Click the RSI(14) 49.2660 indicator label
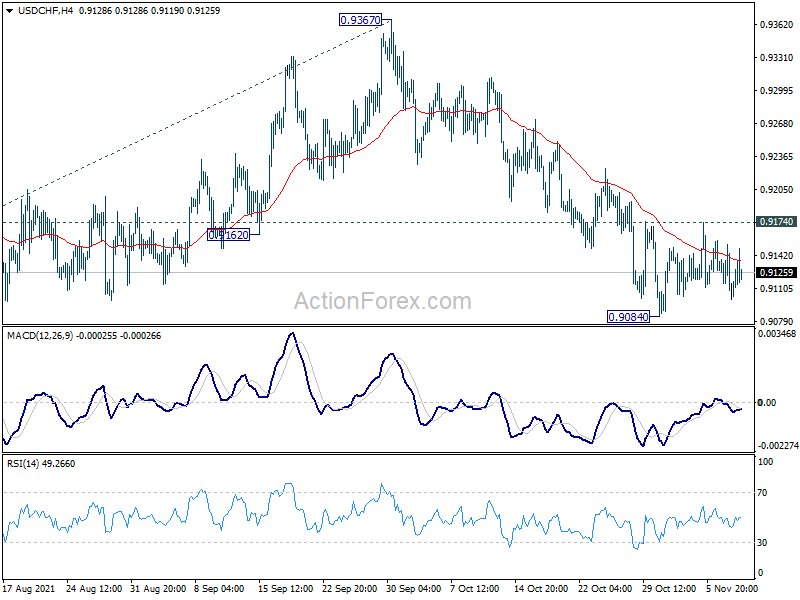This screenshot has width=800, height=600. coord(41,464)
